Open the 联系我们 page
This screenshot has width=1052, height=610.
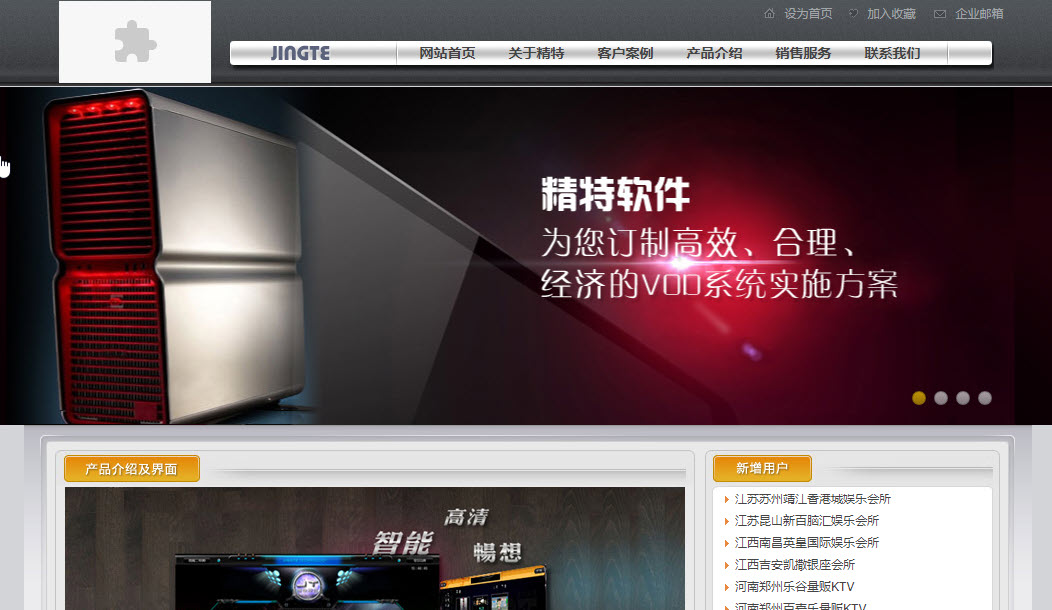coord(892,53)
